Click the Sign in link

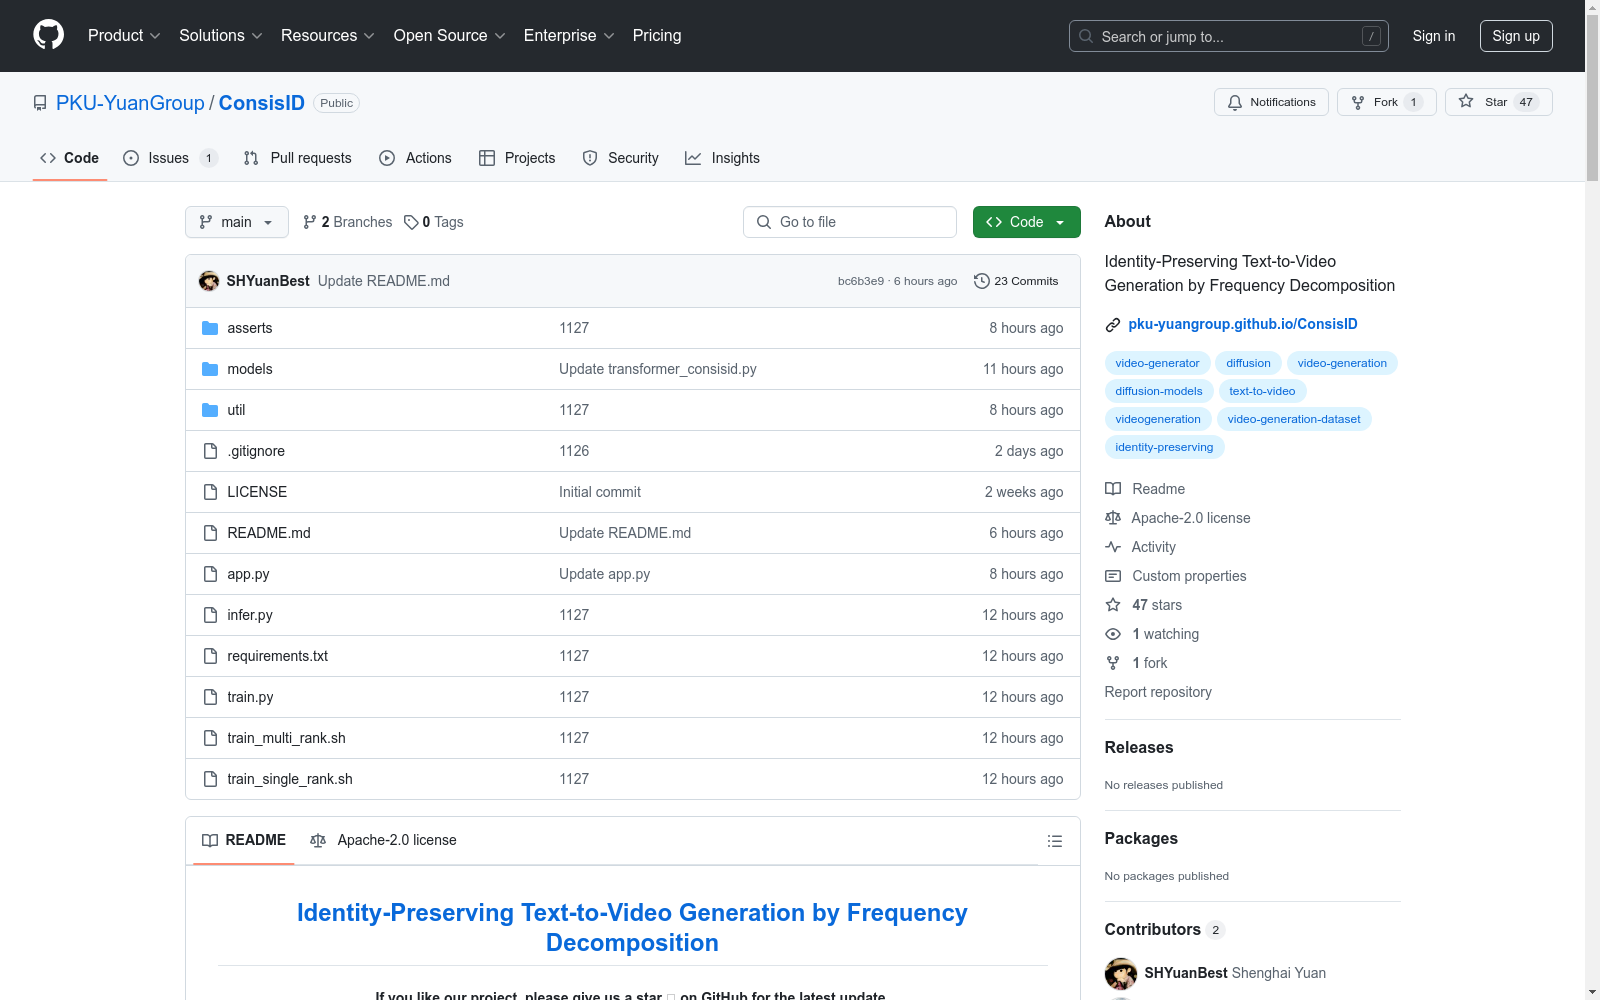[1434, 36]
